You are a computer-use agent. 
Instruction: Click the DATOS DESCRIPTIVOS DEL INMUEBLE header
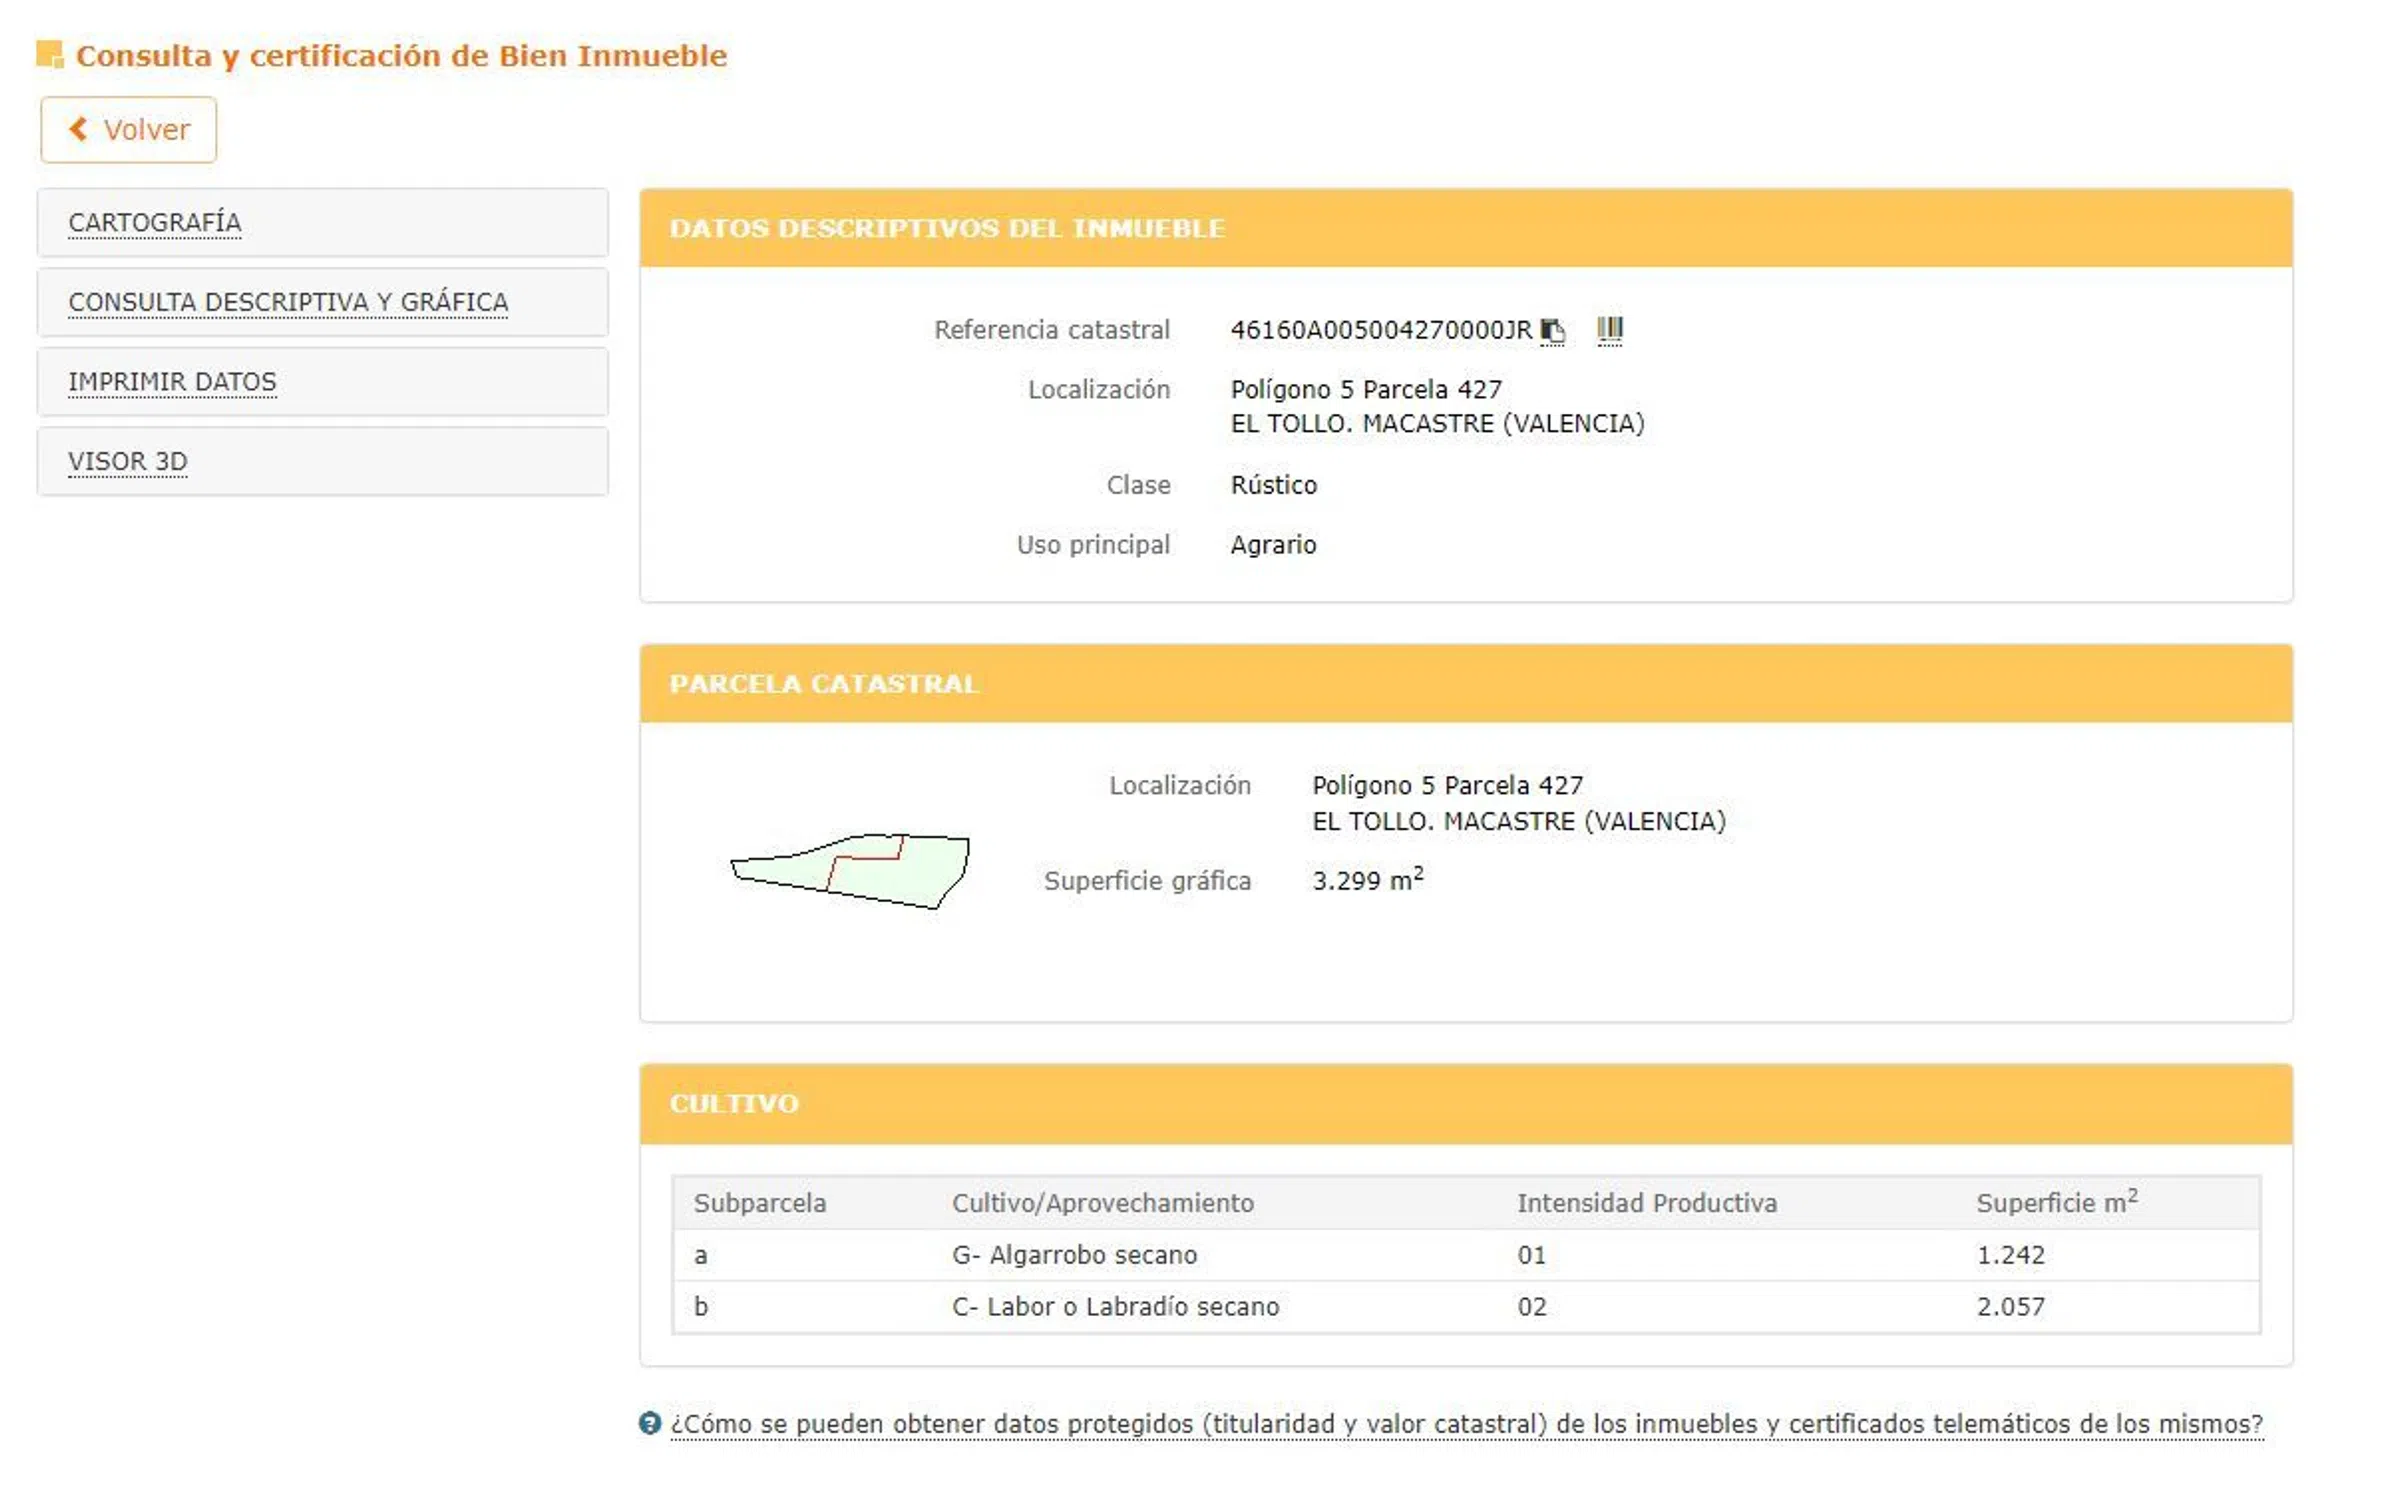[x=946, y=228]
